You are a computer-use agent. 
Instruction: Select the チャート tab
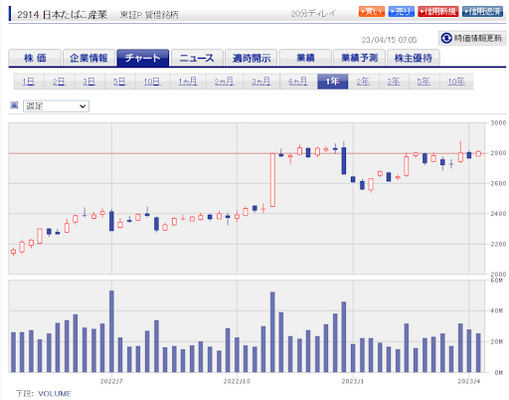pos(143,58)
